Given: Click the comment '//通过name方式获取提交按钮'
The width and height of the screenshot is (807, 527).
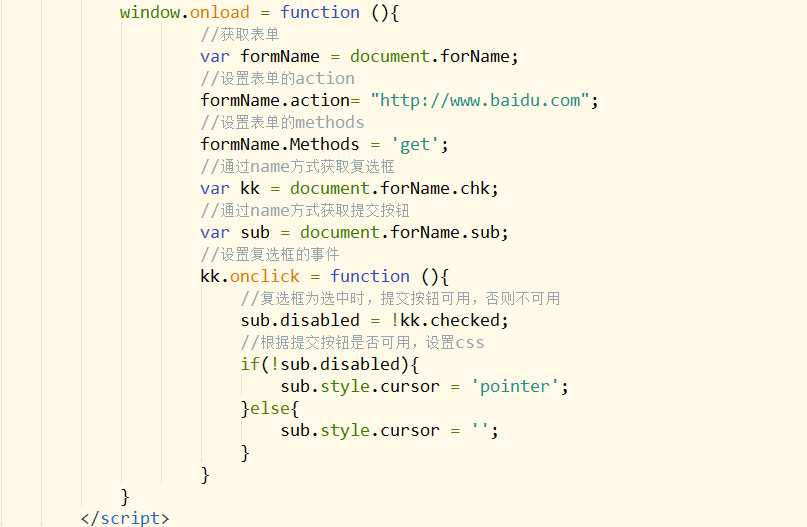Looking at the screenshot, I should [305, 210].
